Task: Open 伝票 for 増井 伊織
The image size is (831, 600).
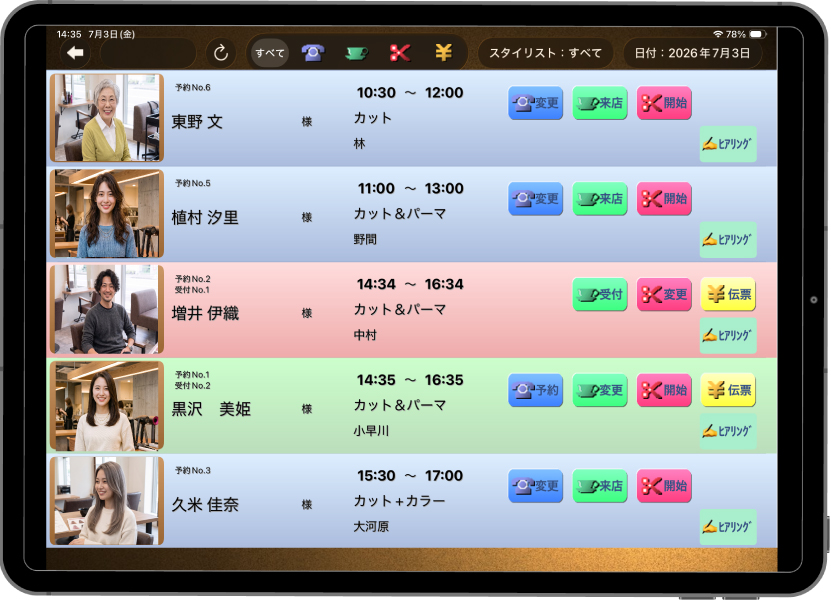Action: 728,294
